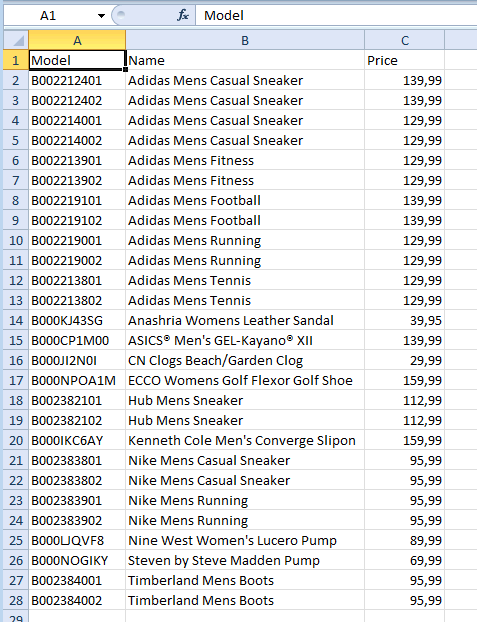The image size is (477, 622).
Task: Select the Anashria Womens Leather Sandal cell
Action: [x=245, y=320]
